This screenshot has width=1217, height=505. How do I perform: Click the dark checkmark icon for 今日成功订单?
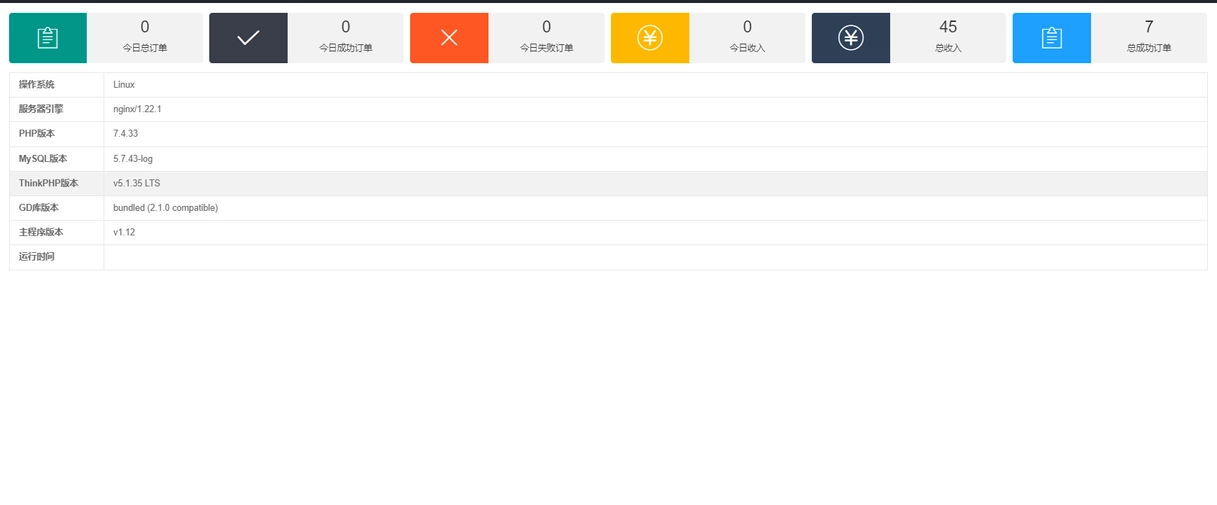(x=248, y=38)
